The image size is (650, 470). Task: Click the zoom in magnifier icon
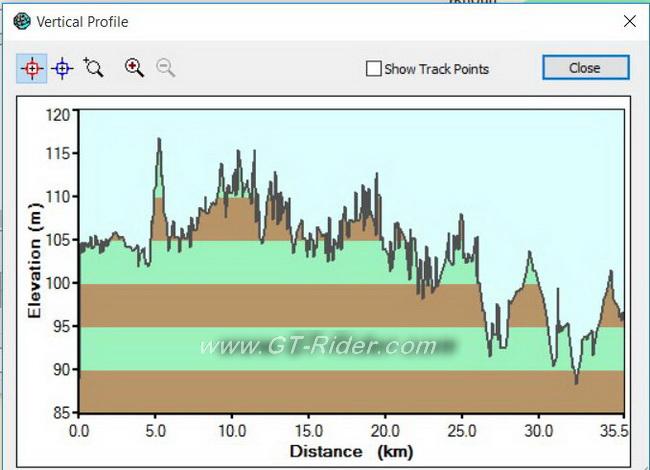coord(134,68)
